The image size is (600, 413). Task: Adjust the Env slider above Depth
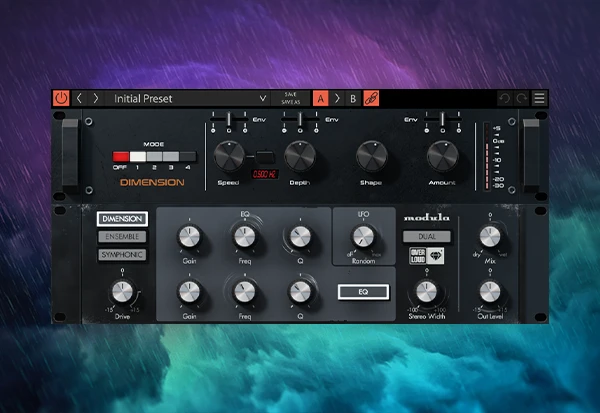[300, 119]
